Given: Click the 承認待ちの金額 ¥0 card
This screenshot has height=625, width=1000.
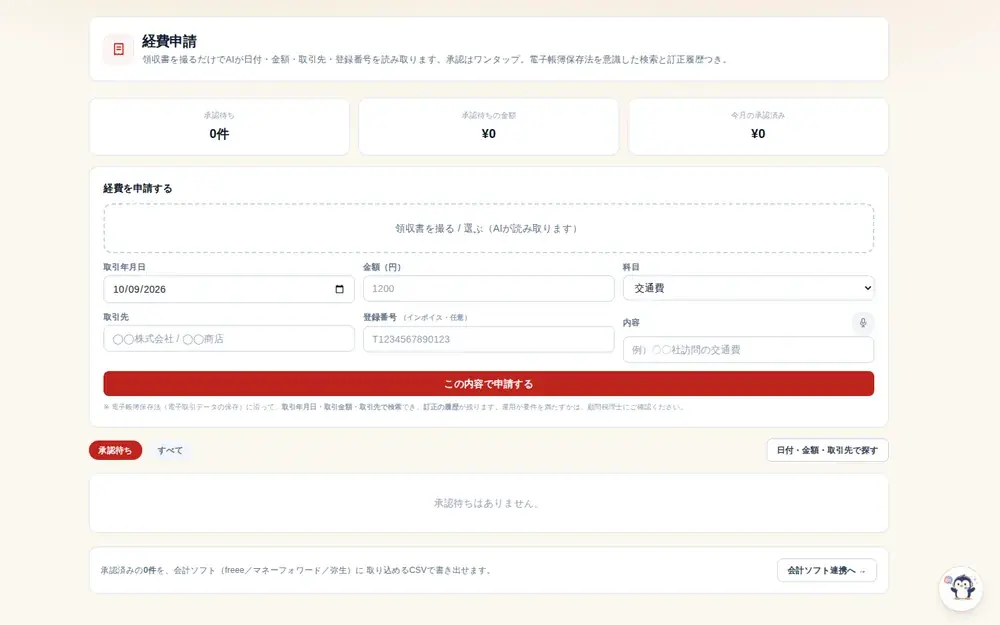Looking at the screenshot, I should (x=489, y=126).
